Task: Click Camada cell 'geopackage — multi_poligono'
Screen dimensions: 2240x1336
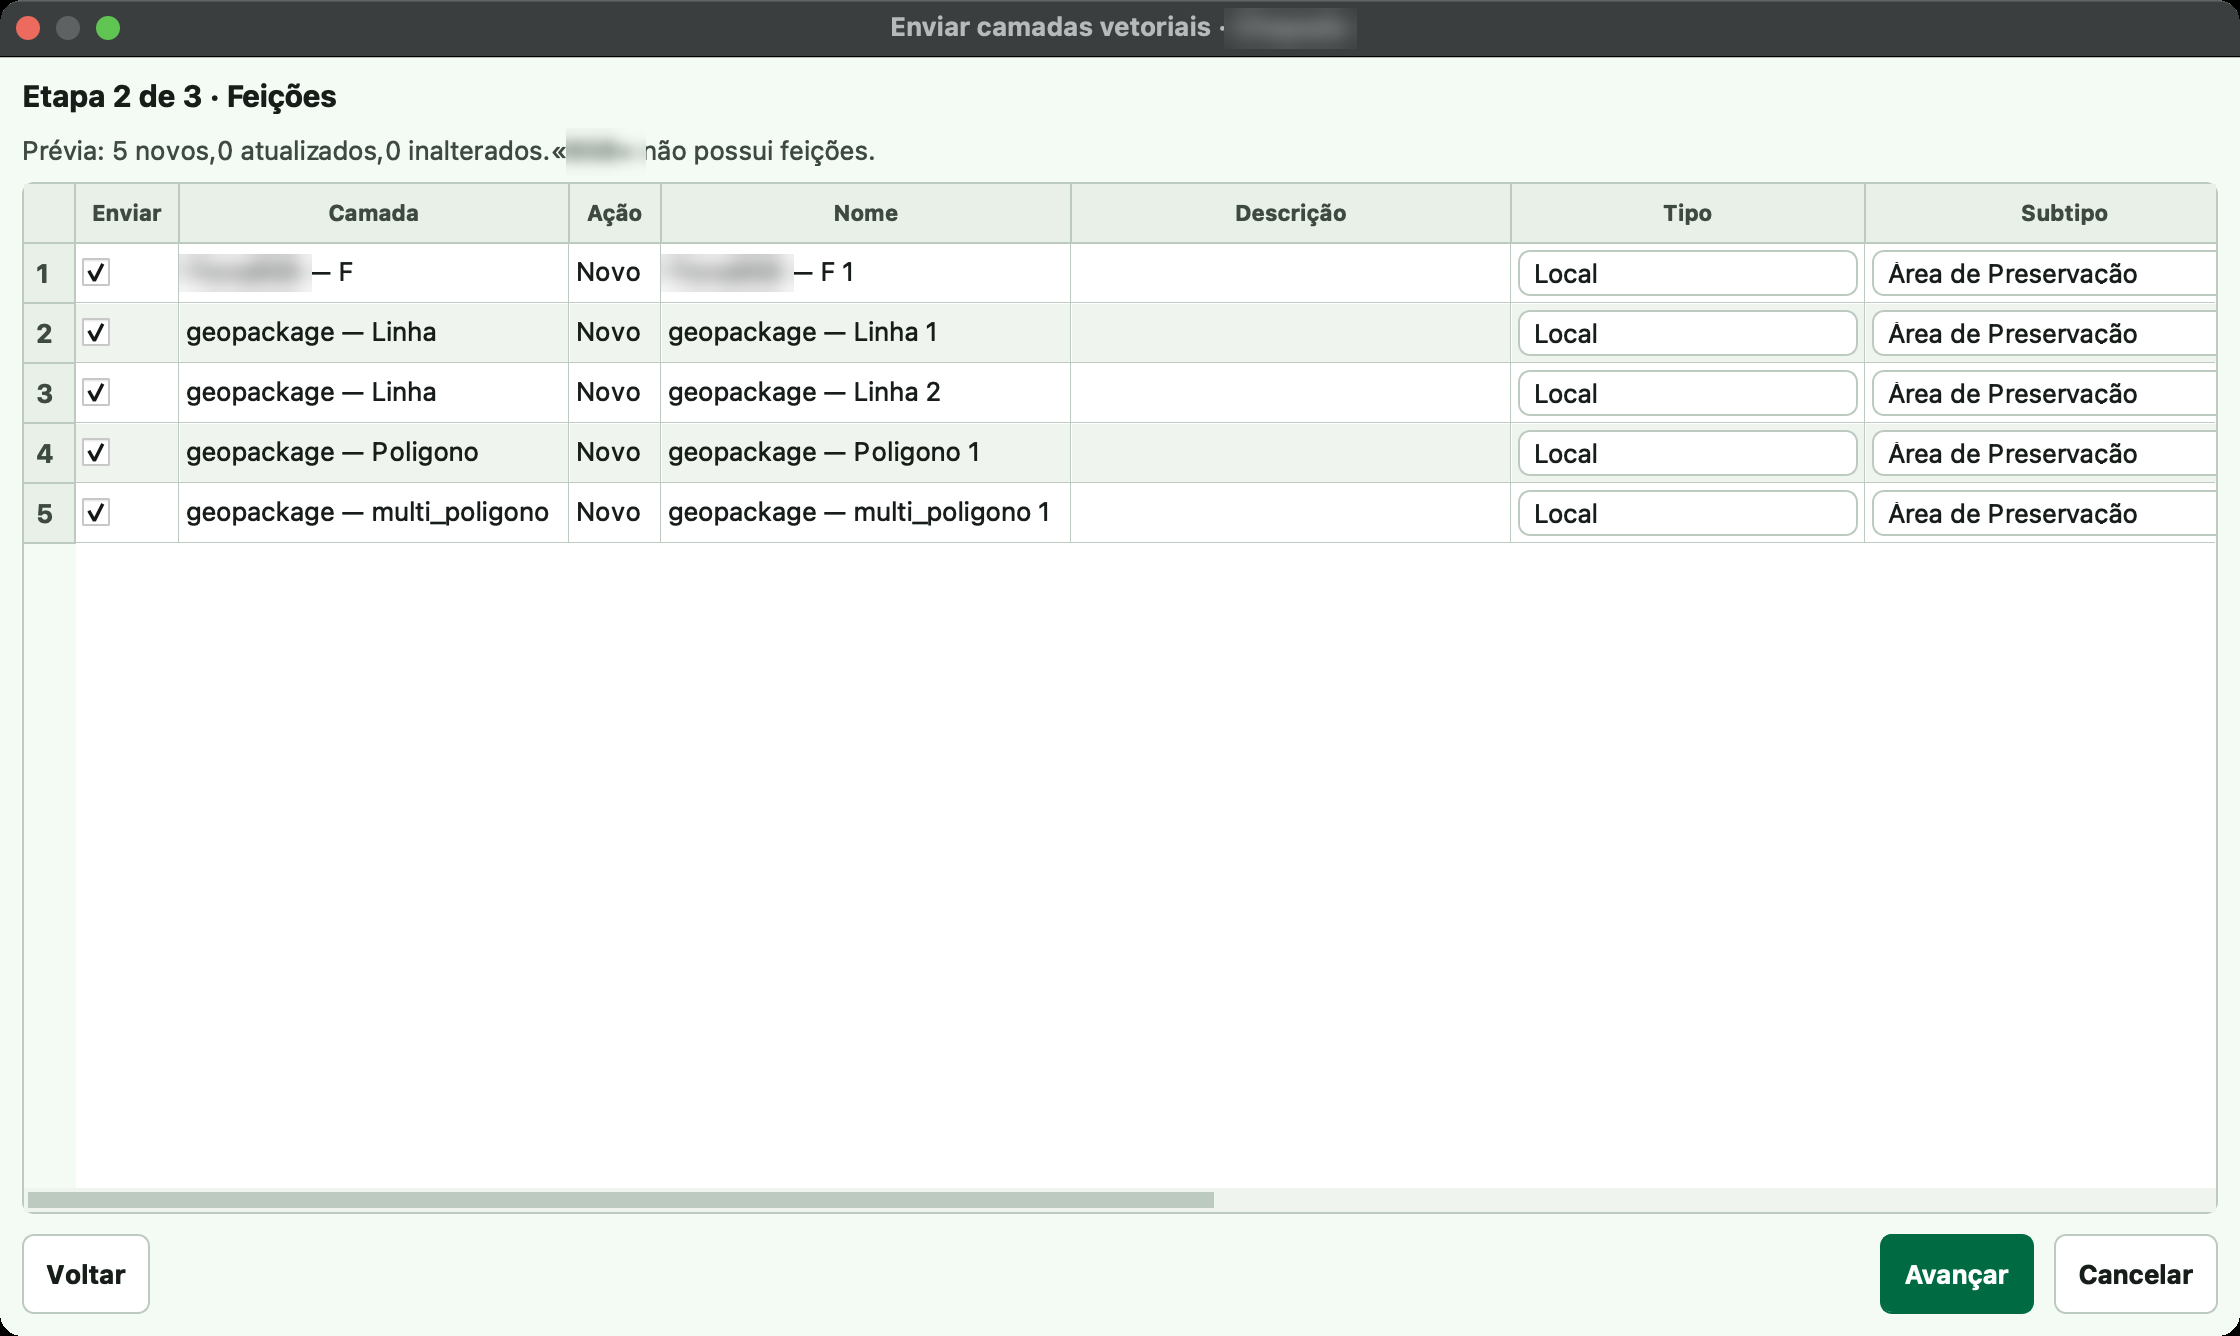Action: coord(374,512)
